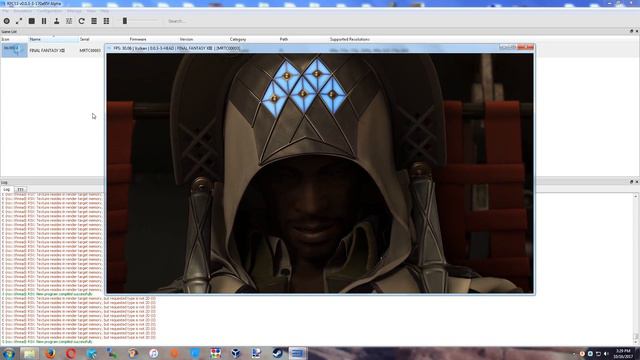Open gamepad settings joystick icon
Viewport: 640px width, 360px height.
pos(56,21)
